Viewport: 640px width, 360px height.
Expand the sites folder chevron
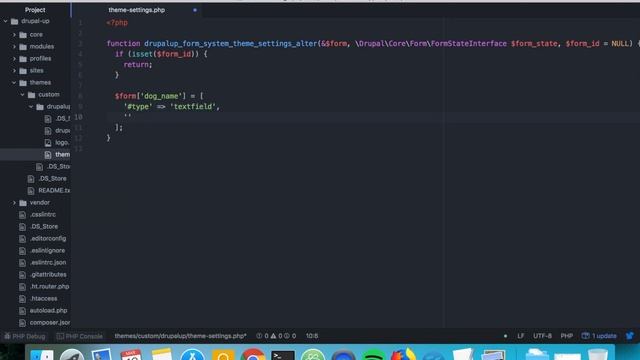14,71
